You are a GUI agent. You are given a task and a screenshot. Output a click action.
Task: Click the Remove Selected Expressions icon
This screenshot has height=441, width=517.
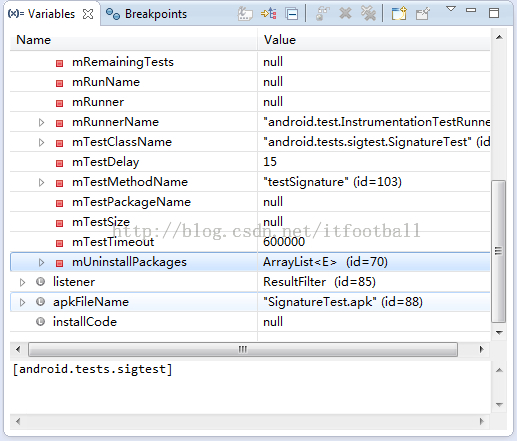coord(345,14)
